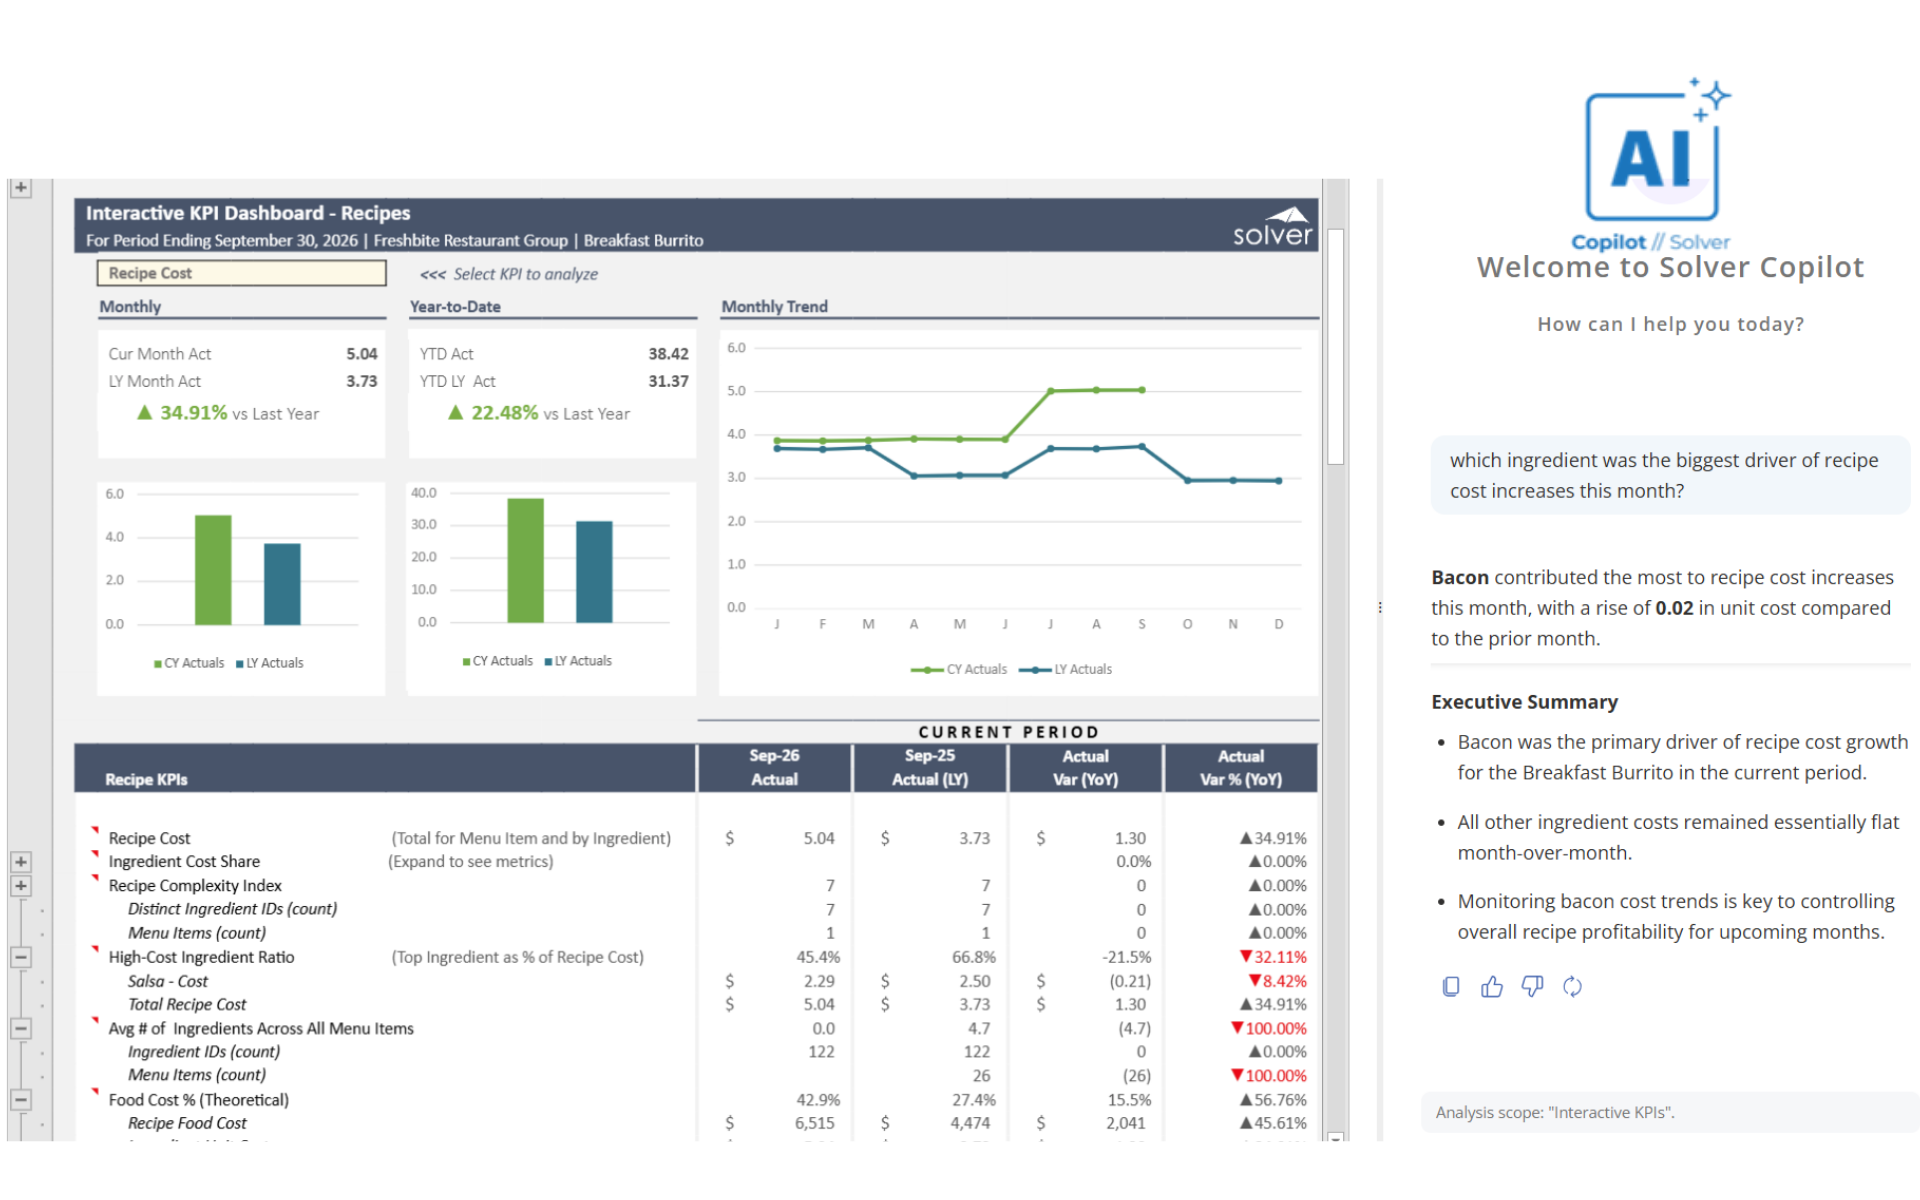Screen dimensions: 1920x1200
Task: Expand the Recipe Complexity Index row group
Action: 21,886
